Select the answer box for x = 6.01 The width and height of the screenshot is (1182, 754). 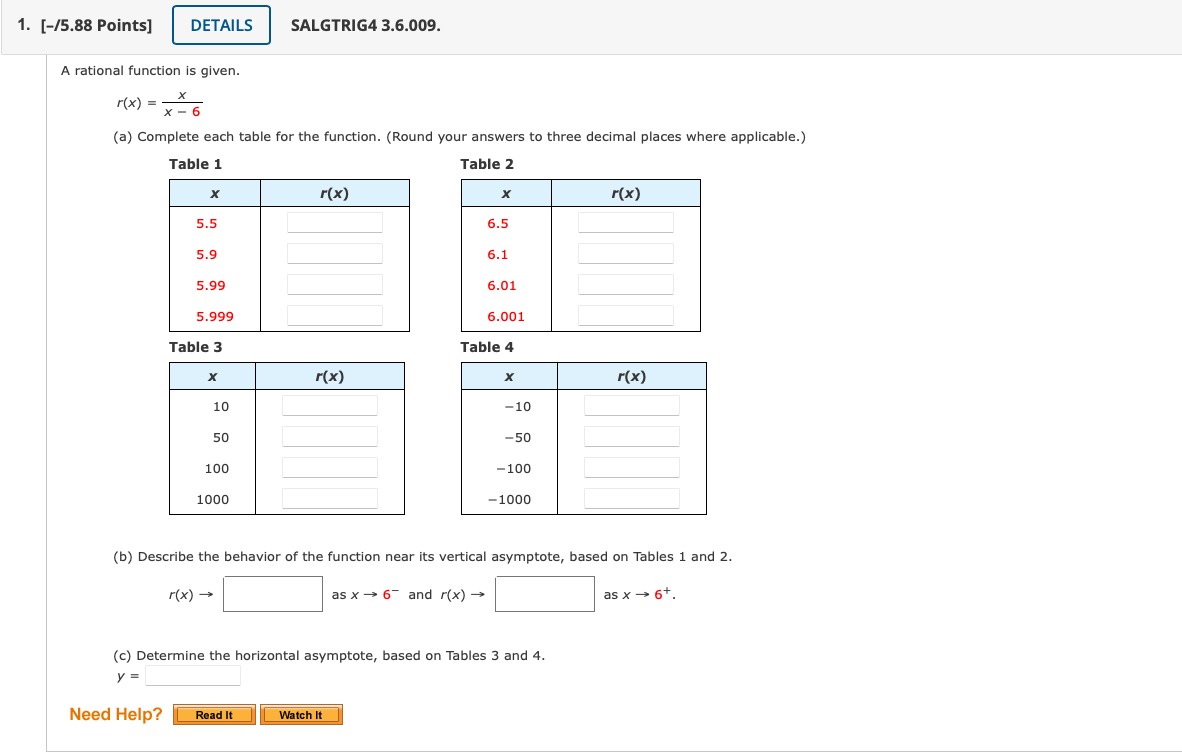pyautogui.click(x=625, y=284)
